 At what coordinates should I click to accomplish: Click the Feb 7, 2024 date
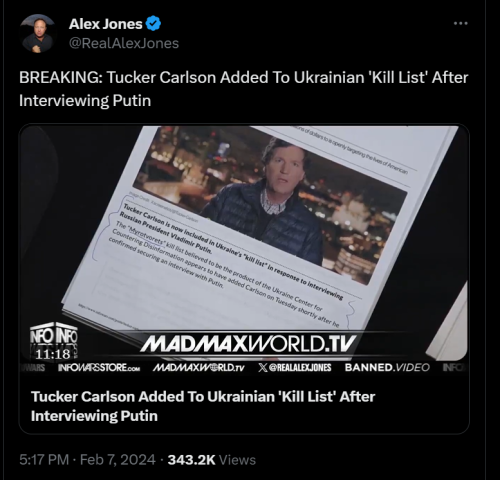click(118, 460)
